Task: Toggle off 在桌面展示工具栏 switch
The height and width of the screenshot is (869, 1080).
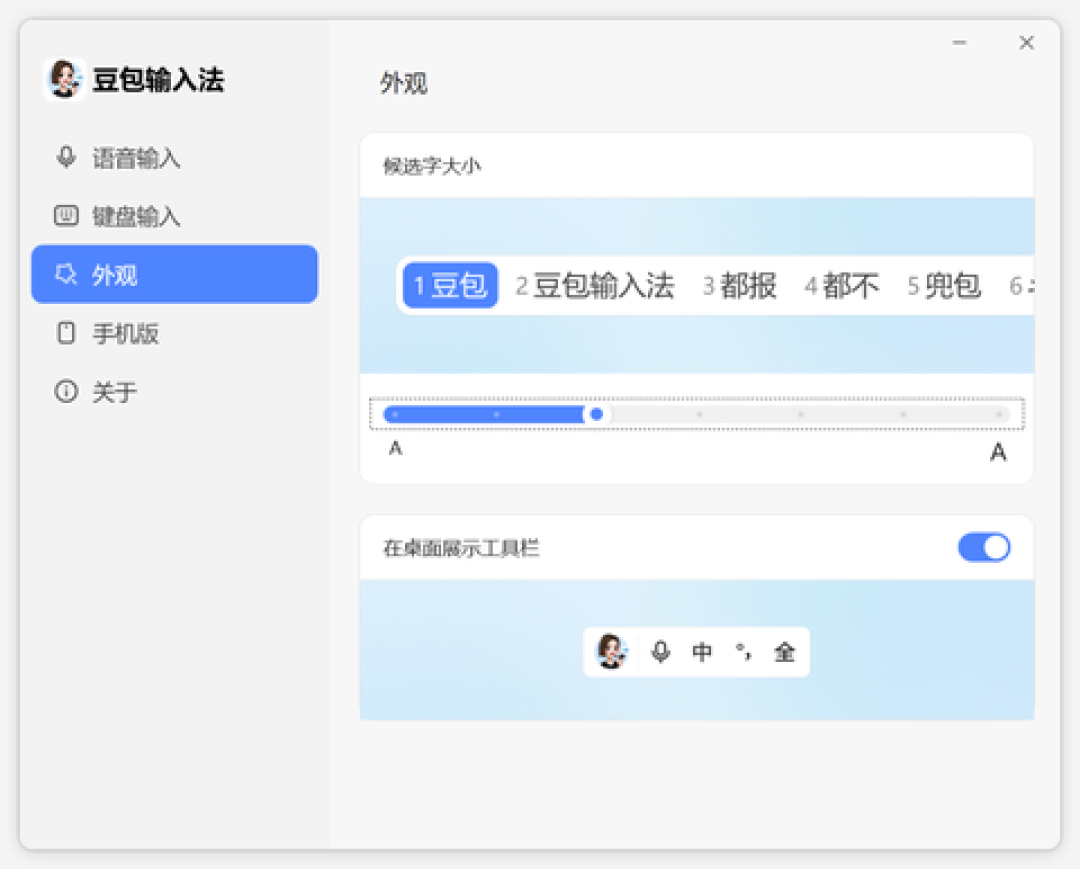Action: pyautogui.click(x=984, y=547)
